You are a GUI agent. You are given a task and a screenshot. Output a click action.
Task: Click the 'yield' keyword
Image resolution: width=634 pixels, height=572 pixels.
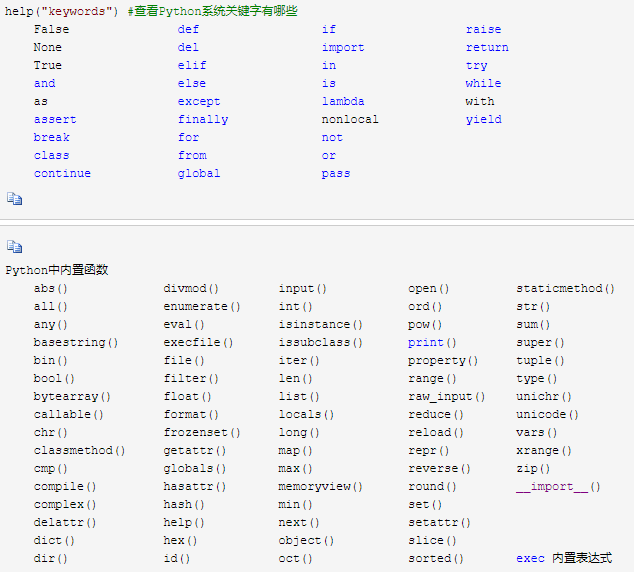(484, 119)
